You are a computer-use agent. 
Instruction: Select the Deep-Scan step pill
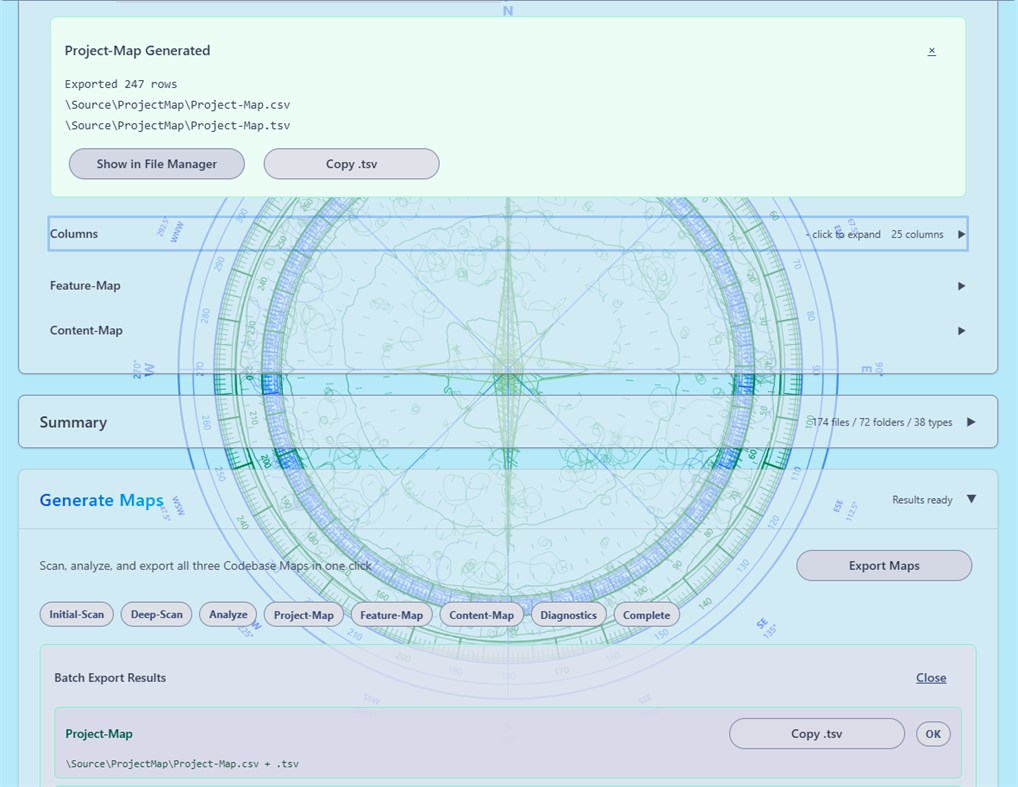[x=156, y=614]
